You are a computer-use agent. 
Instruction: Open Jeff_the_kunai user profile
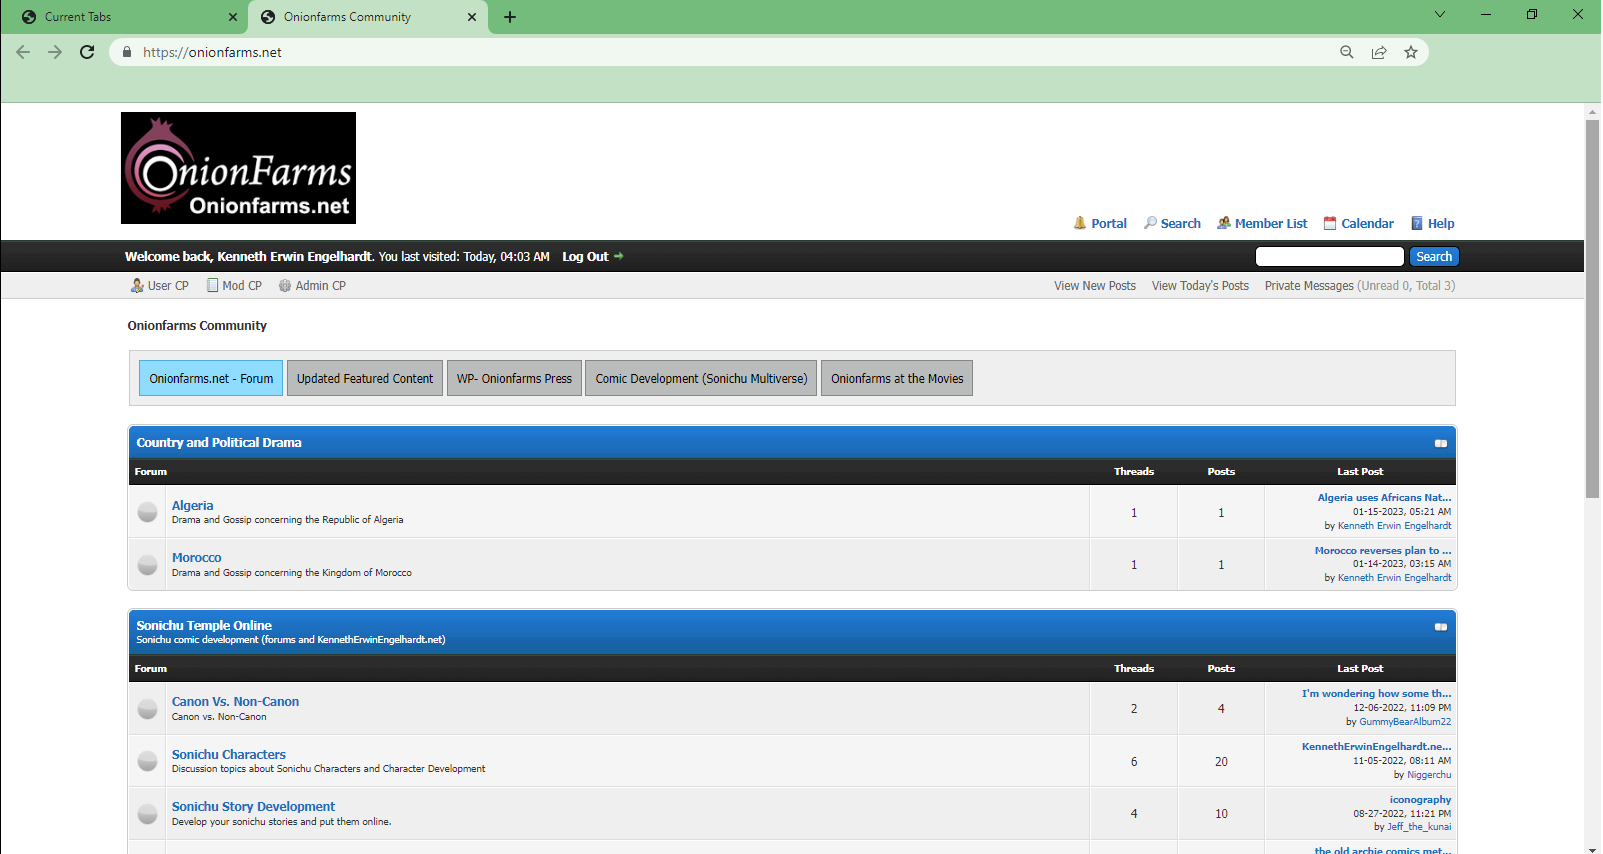click(x=1419, y=827)
